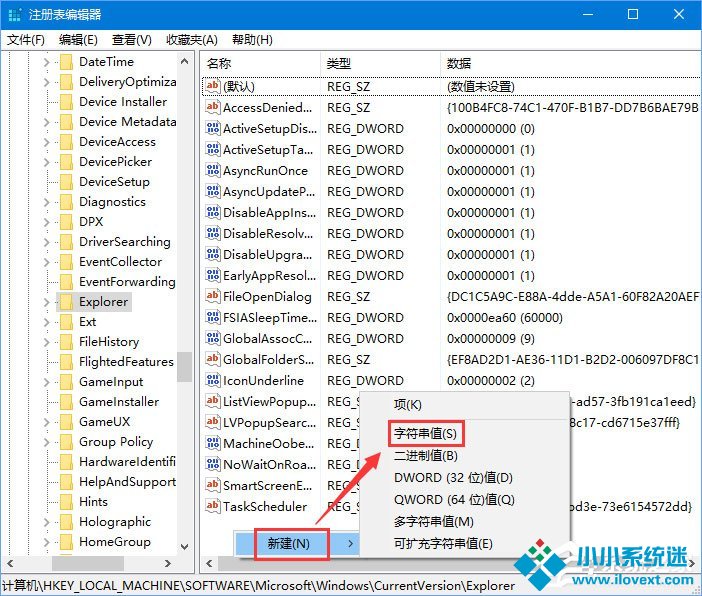Select 项(K) from the submenu

pos(407,405)
